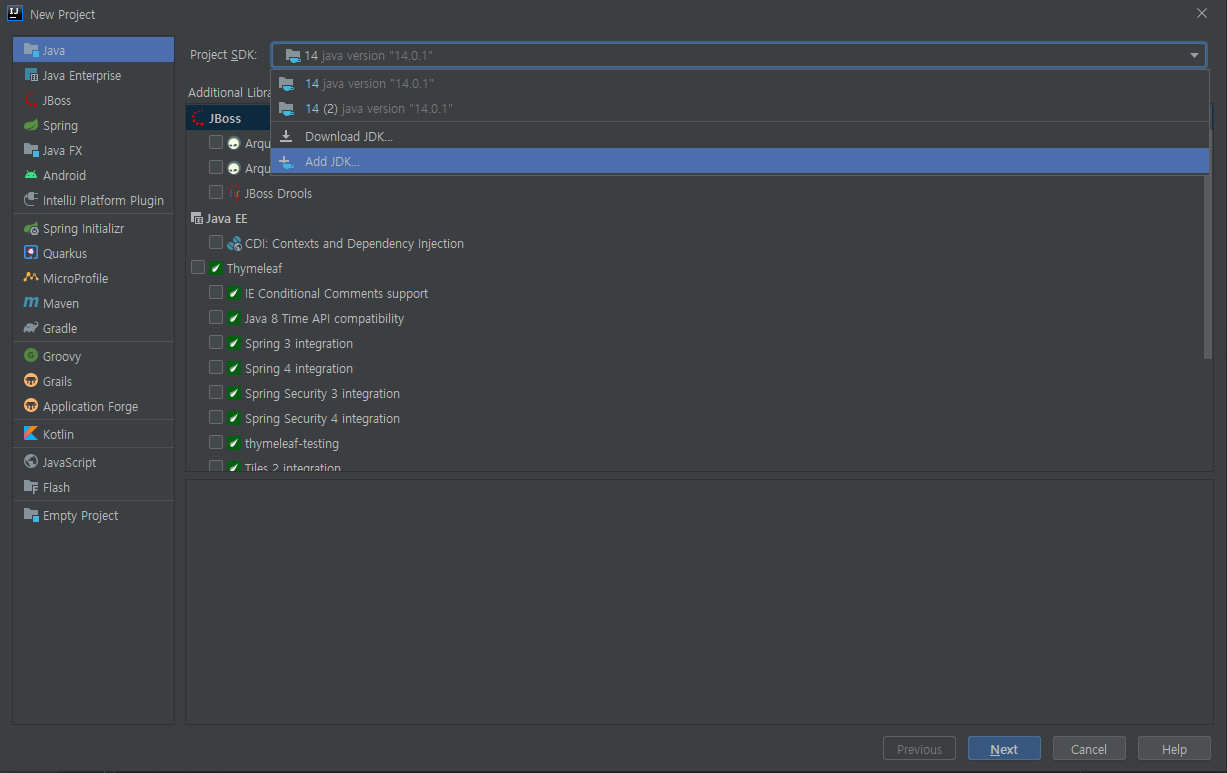Click the Add JDK icon in dropdown
This screenshot has width=1227, height=773.
287,161
